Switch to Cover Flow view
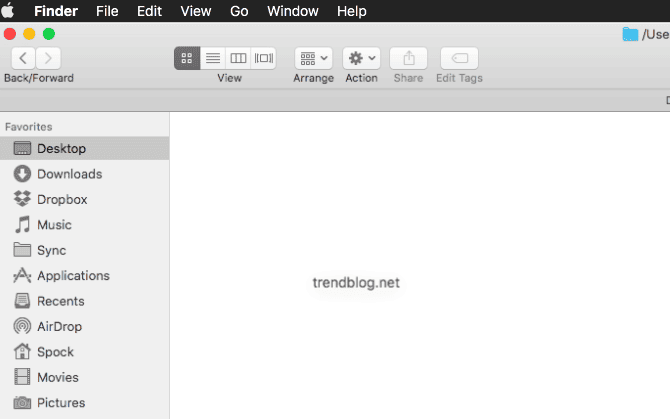Screen dimensions: 670x419 tap(264, 58)
